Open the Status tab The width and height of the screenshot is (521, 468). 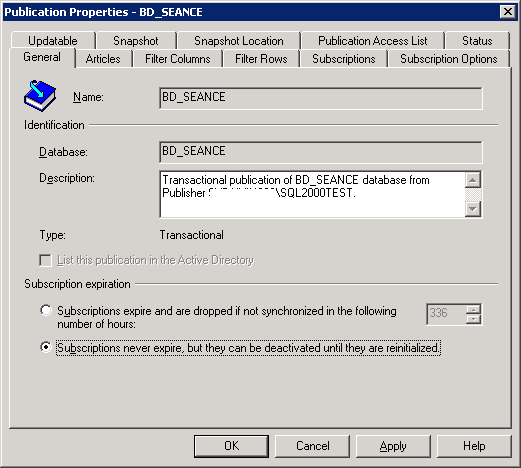477,41
